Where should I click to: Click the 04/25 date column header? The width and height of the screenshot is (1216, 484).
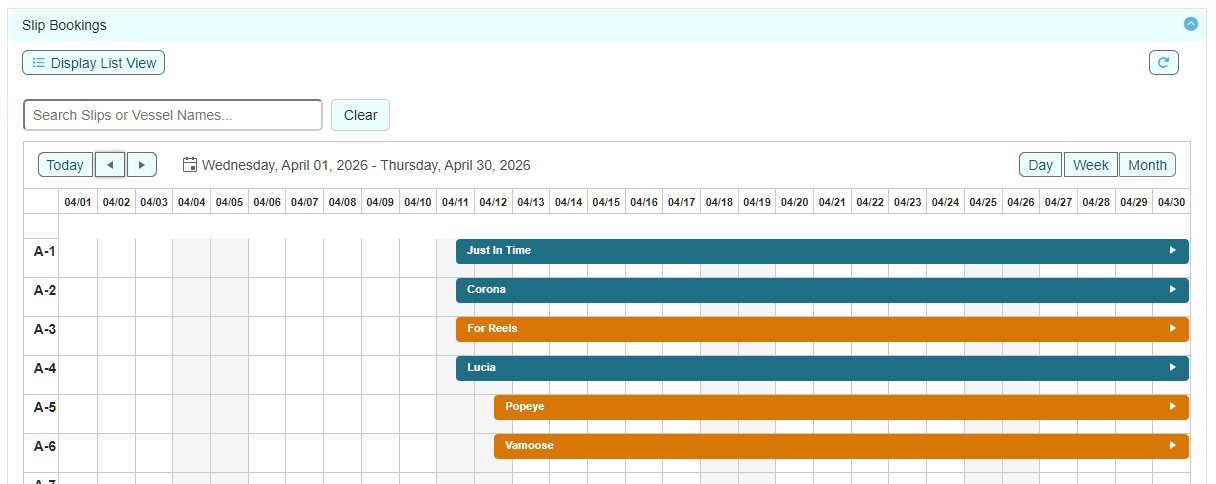[x=983, y=202]
